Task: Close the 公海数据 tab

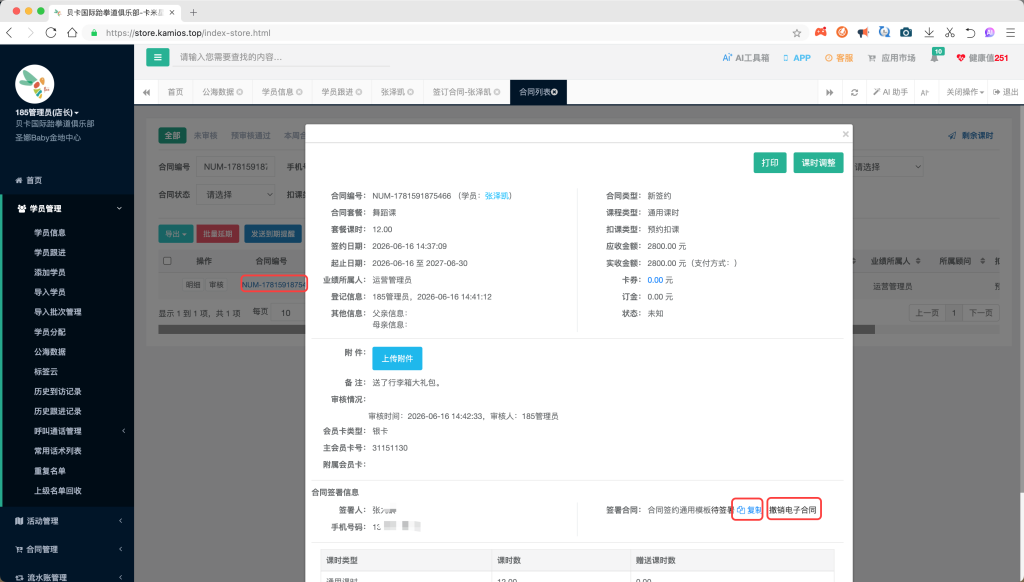Action: click(x=240, y=92)
